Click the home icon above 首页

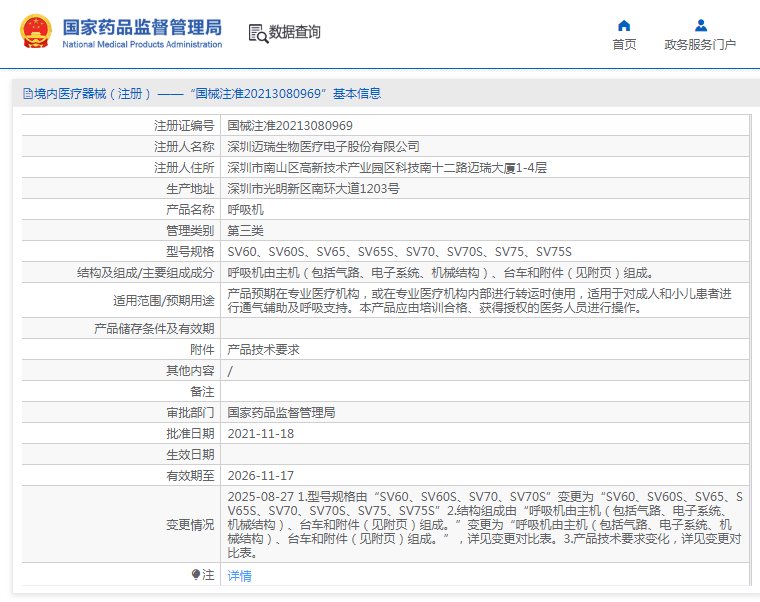point(624,25)
